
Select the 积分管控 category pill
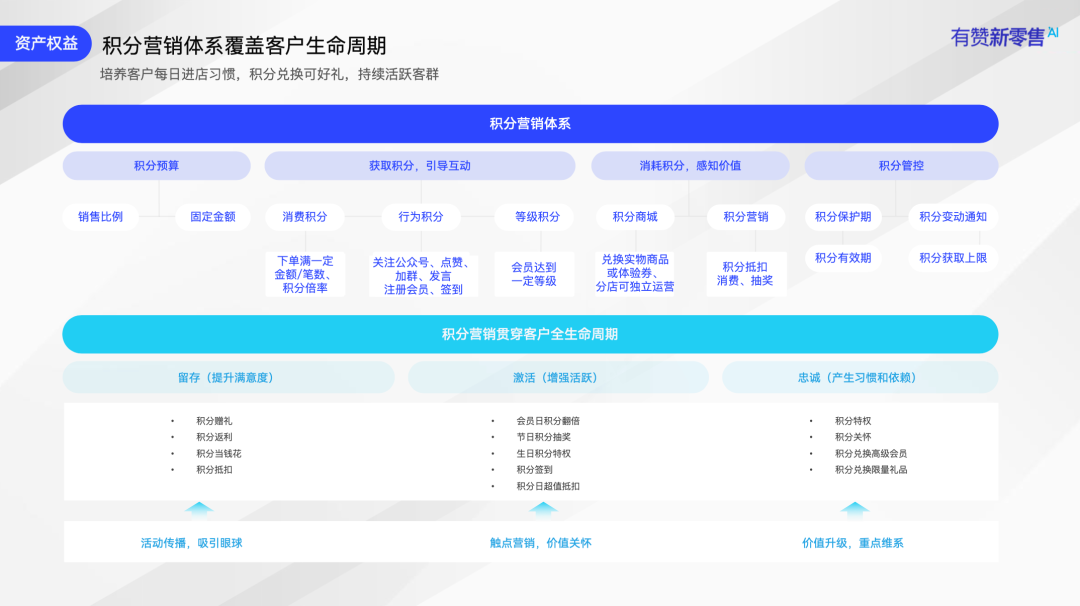click(x=901, y=166)
